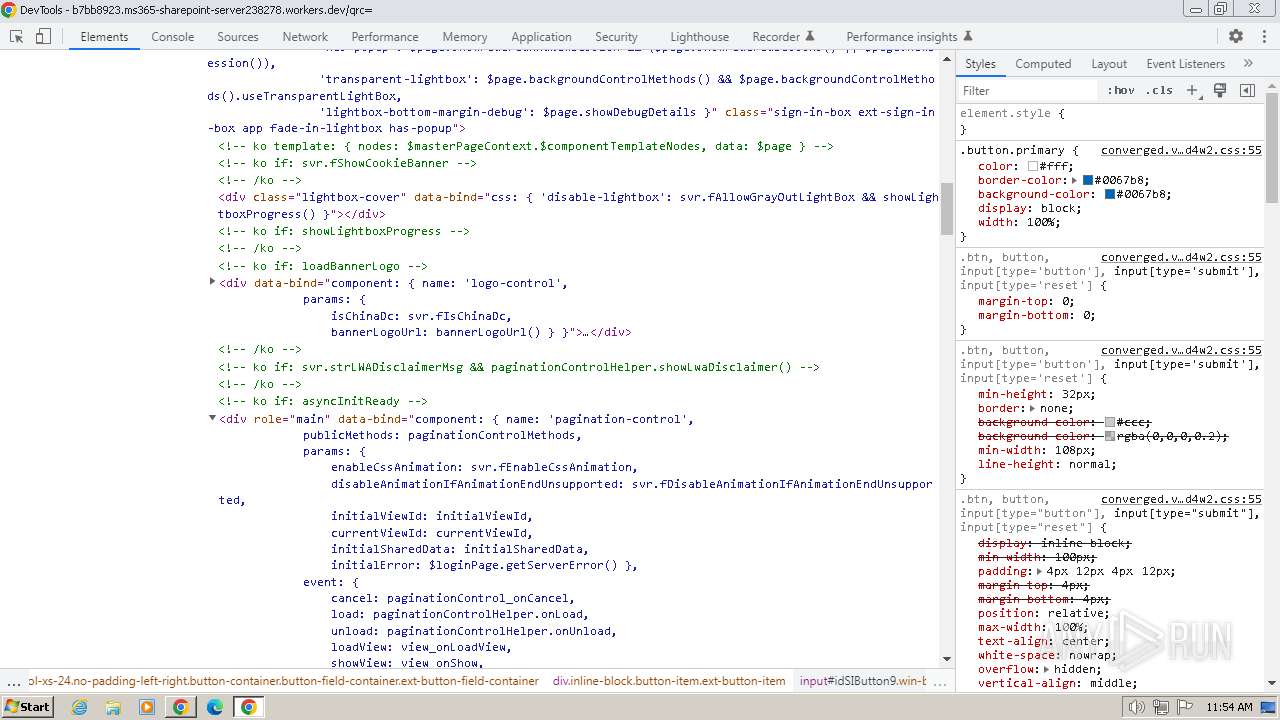Click the Styles pane scrollbar thumb
The height and width of the screenshot is (720, 1280).
(1272, 150)
